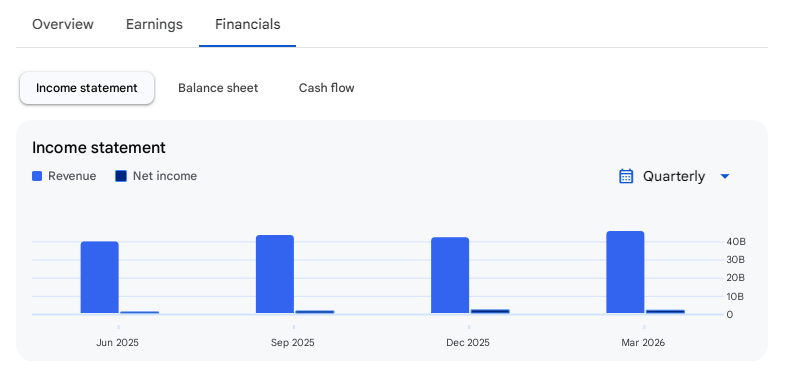786x380 pixels.
Task: Open the Earnings tab
Action: [154, 24]
